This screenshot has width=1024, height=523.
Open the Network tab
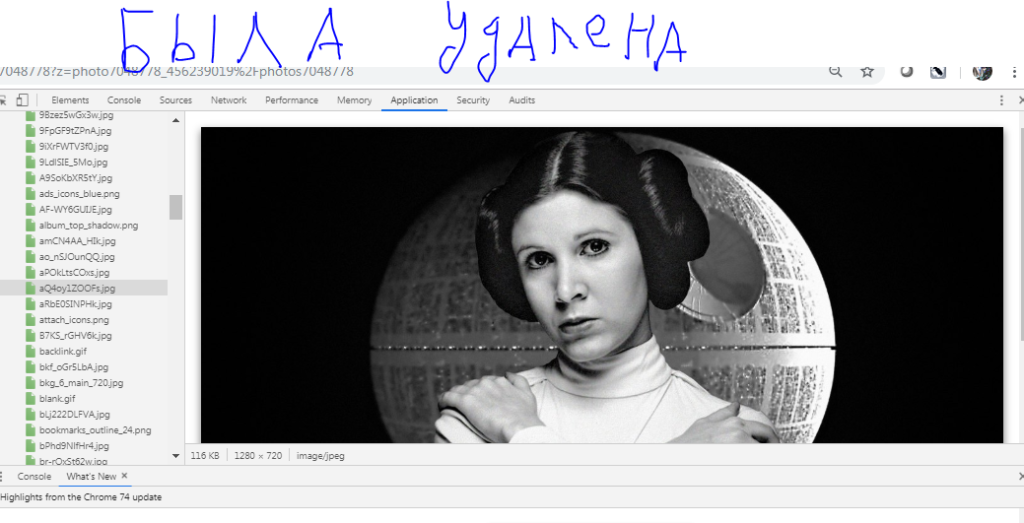[x=229, y=100]
